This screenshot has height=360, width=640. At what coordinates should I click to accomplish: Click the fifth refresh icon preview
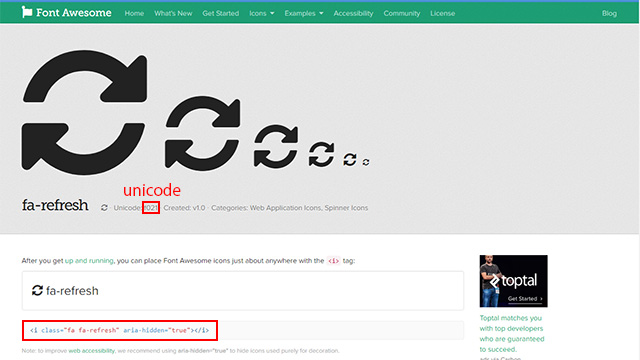[x=350, y=160]
